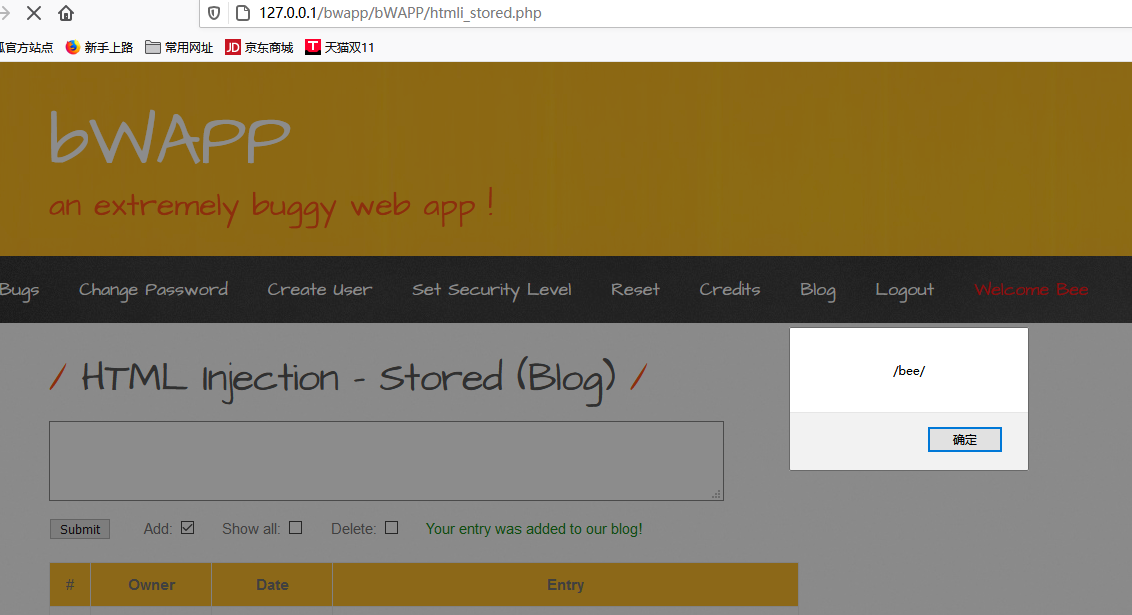Open Change Password page

pyautogui.click(x=153, y=290)
